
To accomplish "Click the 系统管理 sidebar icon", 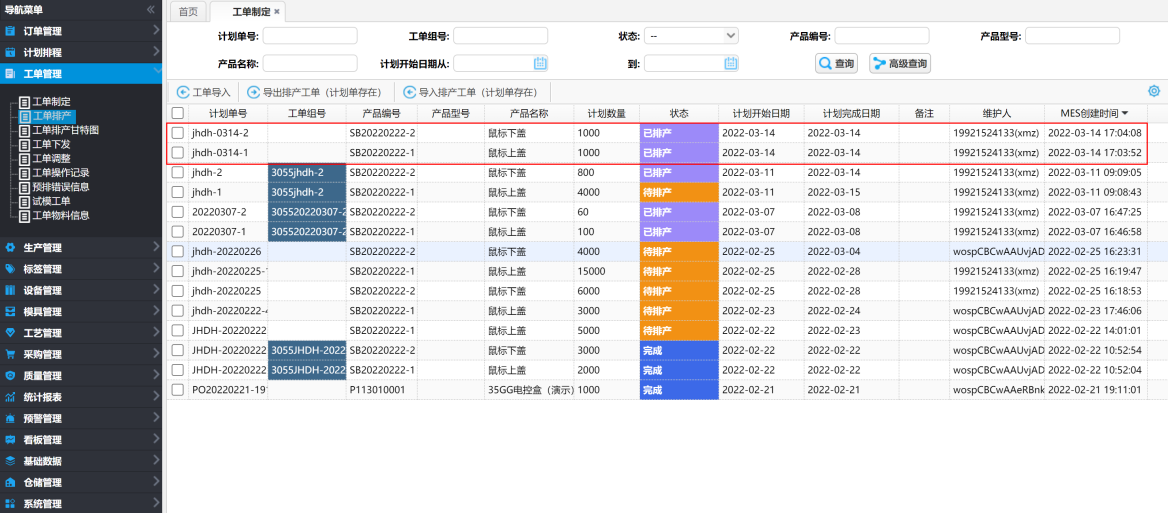I will (x=10, y=504).
